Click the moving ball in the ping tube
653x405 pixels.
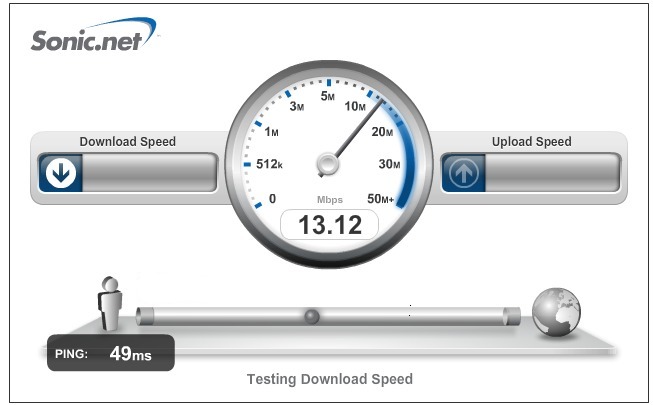click(312, 317)
